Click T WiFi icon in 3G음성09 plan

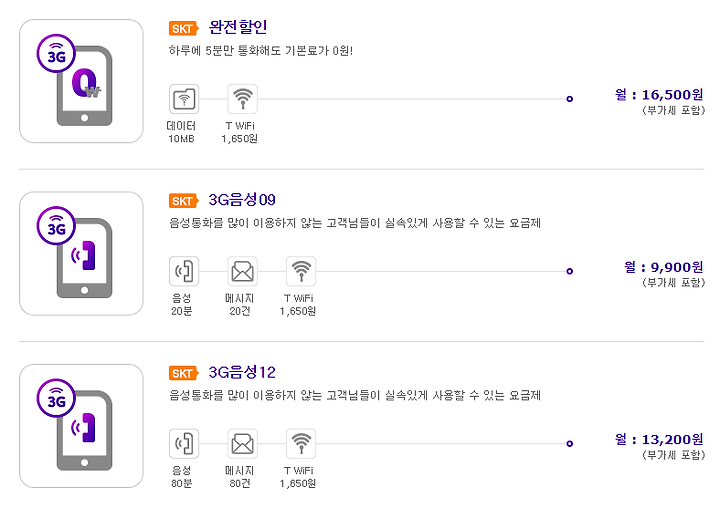[301, 271]
